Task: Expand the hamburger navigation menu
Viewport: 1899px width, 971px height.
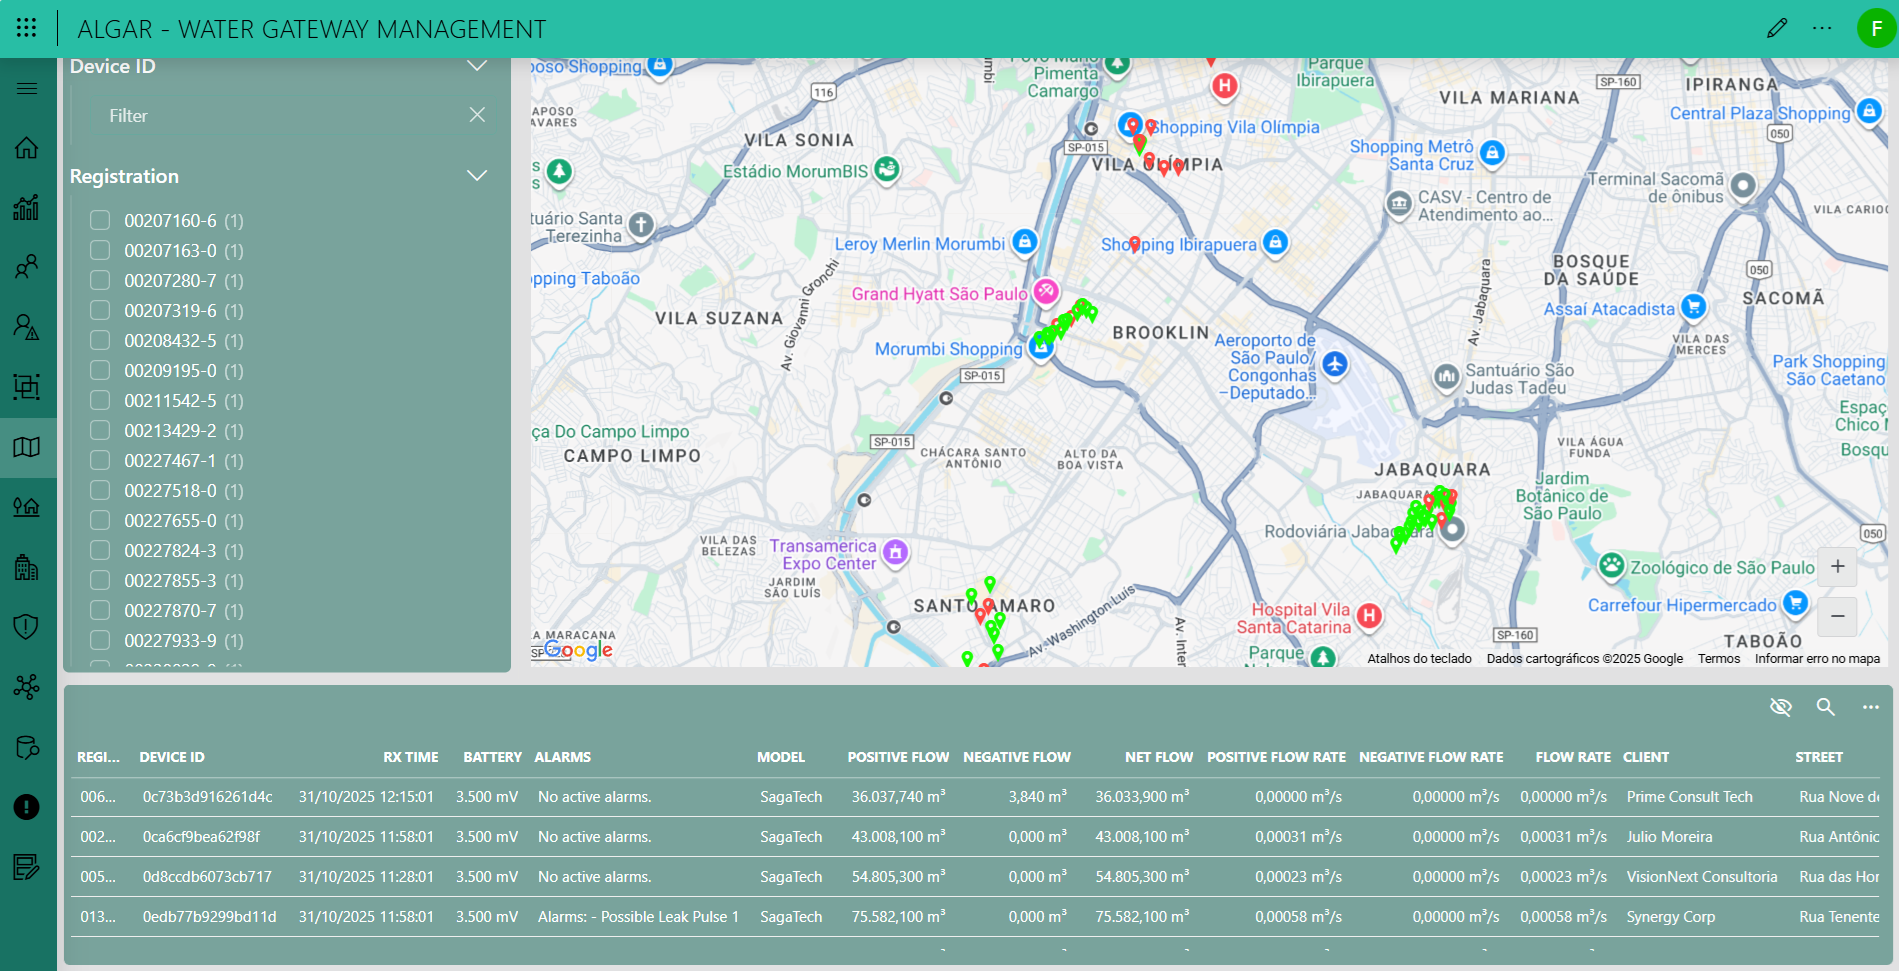Action: tap(27, 88)
